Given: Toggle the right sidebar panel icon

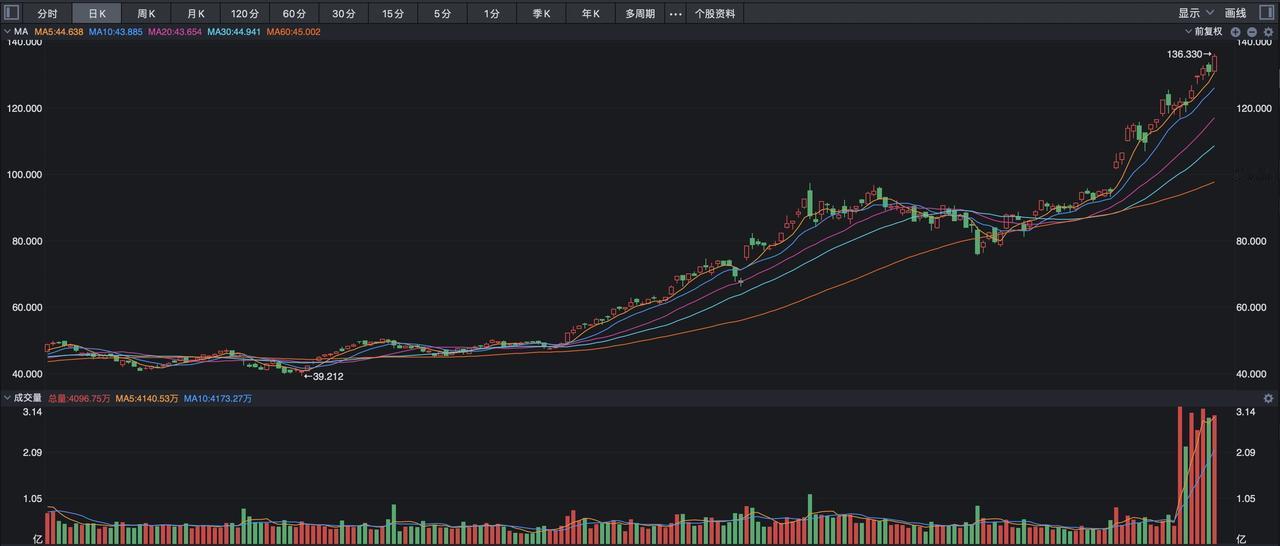Looking at the screenshot, I should pos(1267,13).
